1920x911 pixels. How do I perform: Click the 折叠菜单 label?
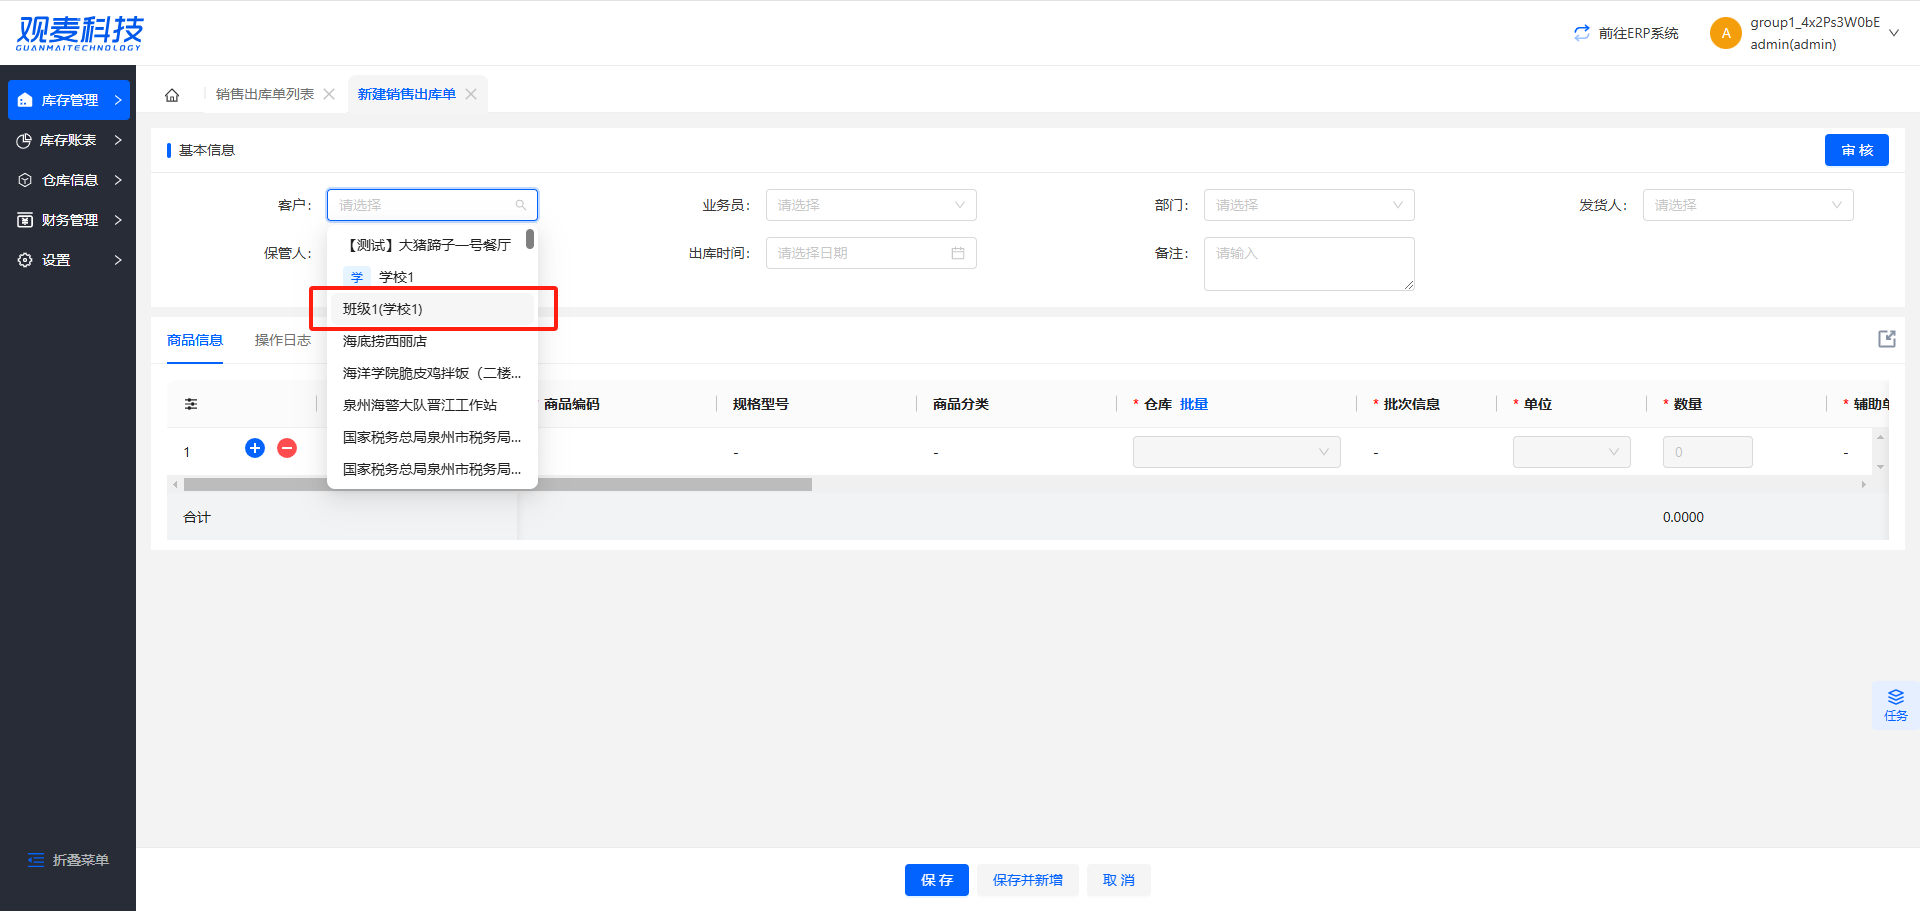81,860
